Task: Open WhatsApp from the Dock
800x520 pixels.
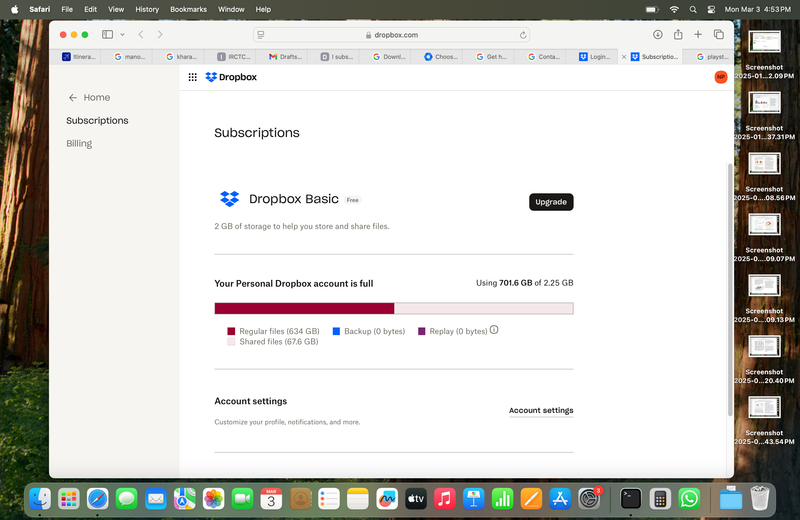Action: [x=689, y=499]
